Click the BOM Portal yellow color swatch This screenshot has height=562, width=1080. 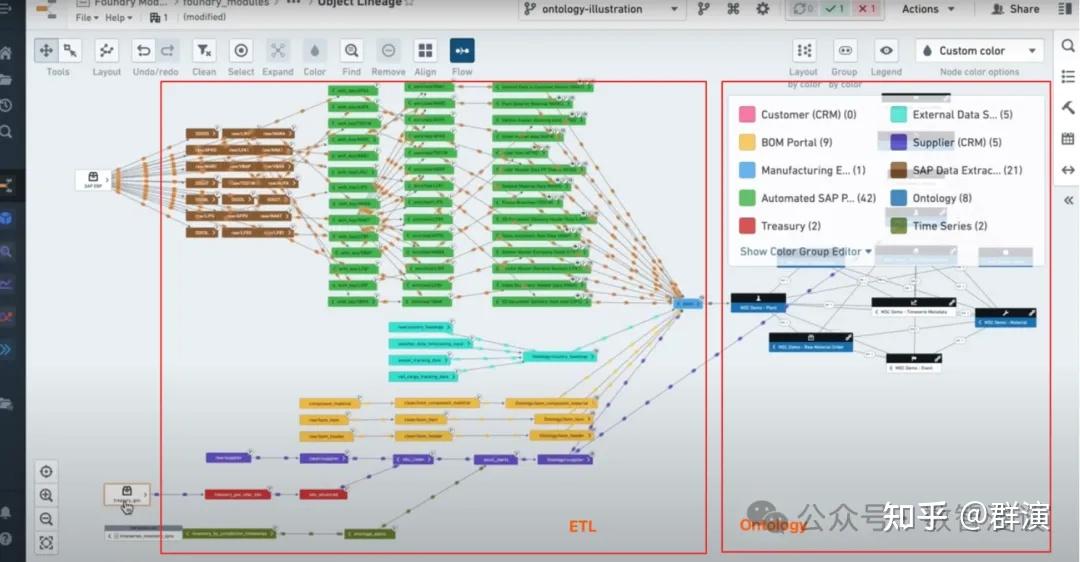click(x=747, y=142)
